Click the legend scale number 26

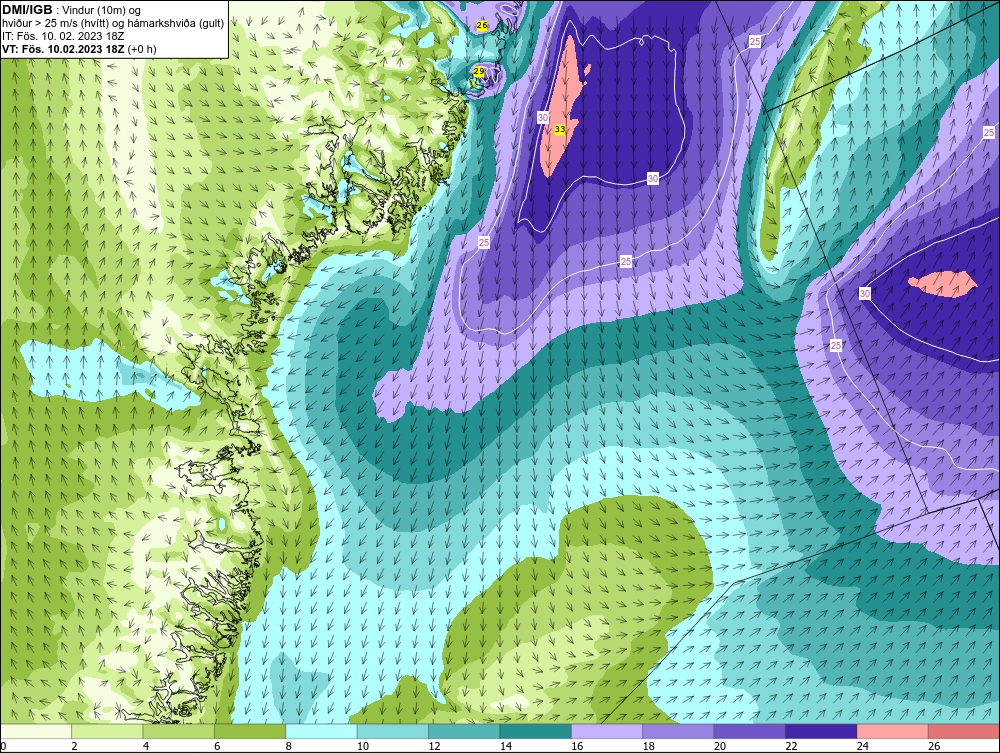[934, 746]
